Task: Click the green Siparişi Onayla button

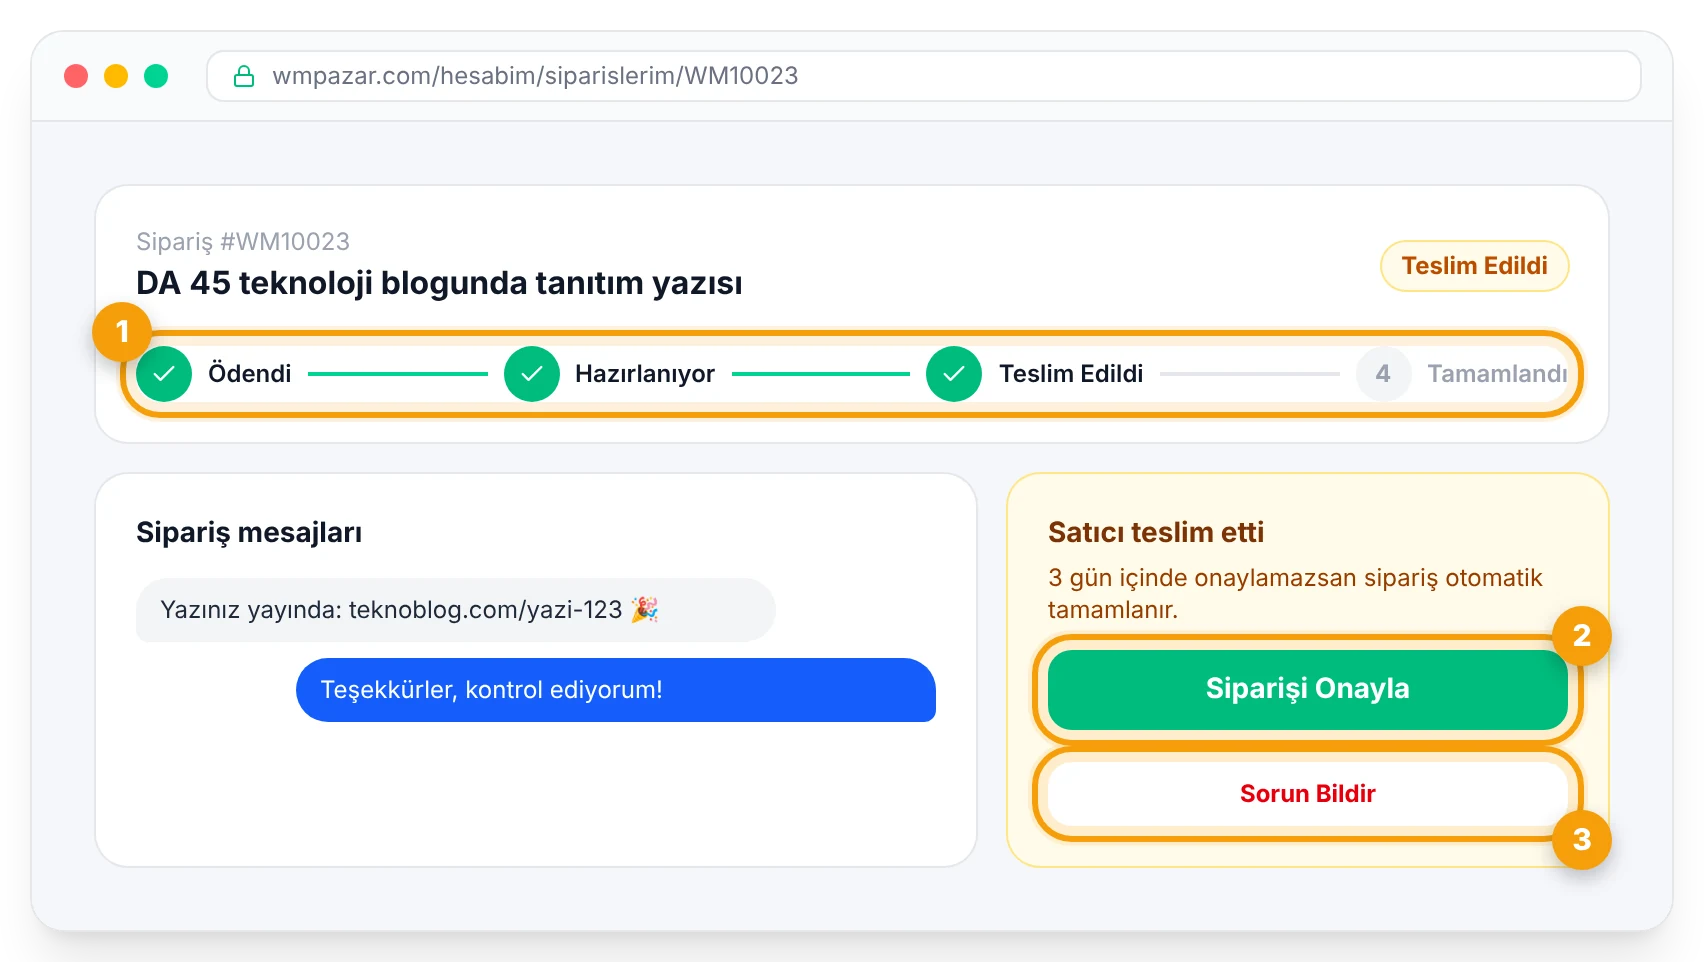Action: [1307, 689]
